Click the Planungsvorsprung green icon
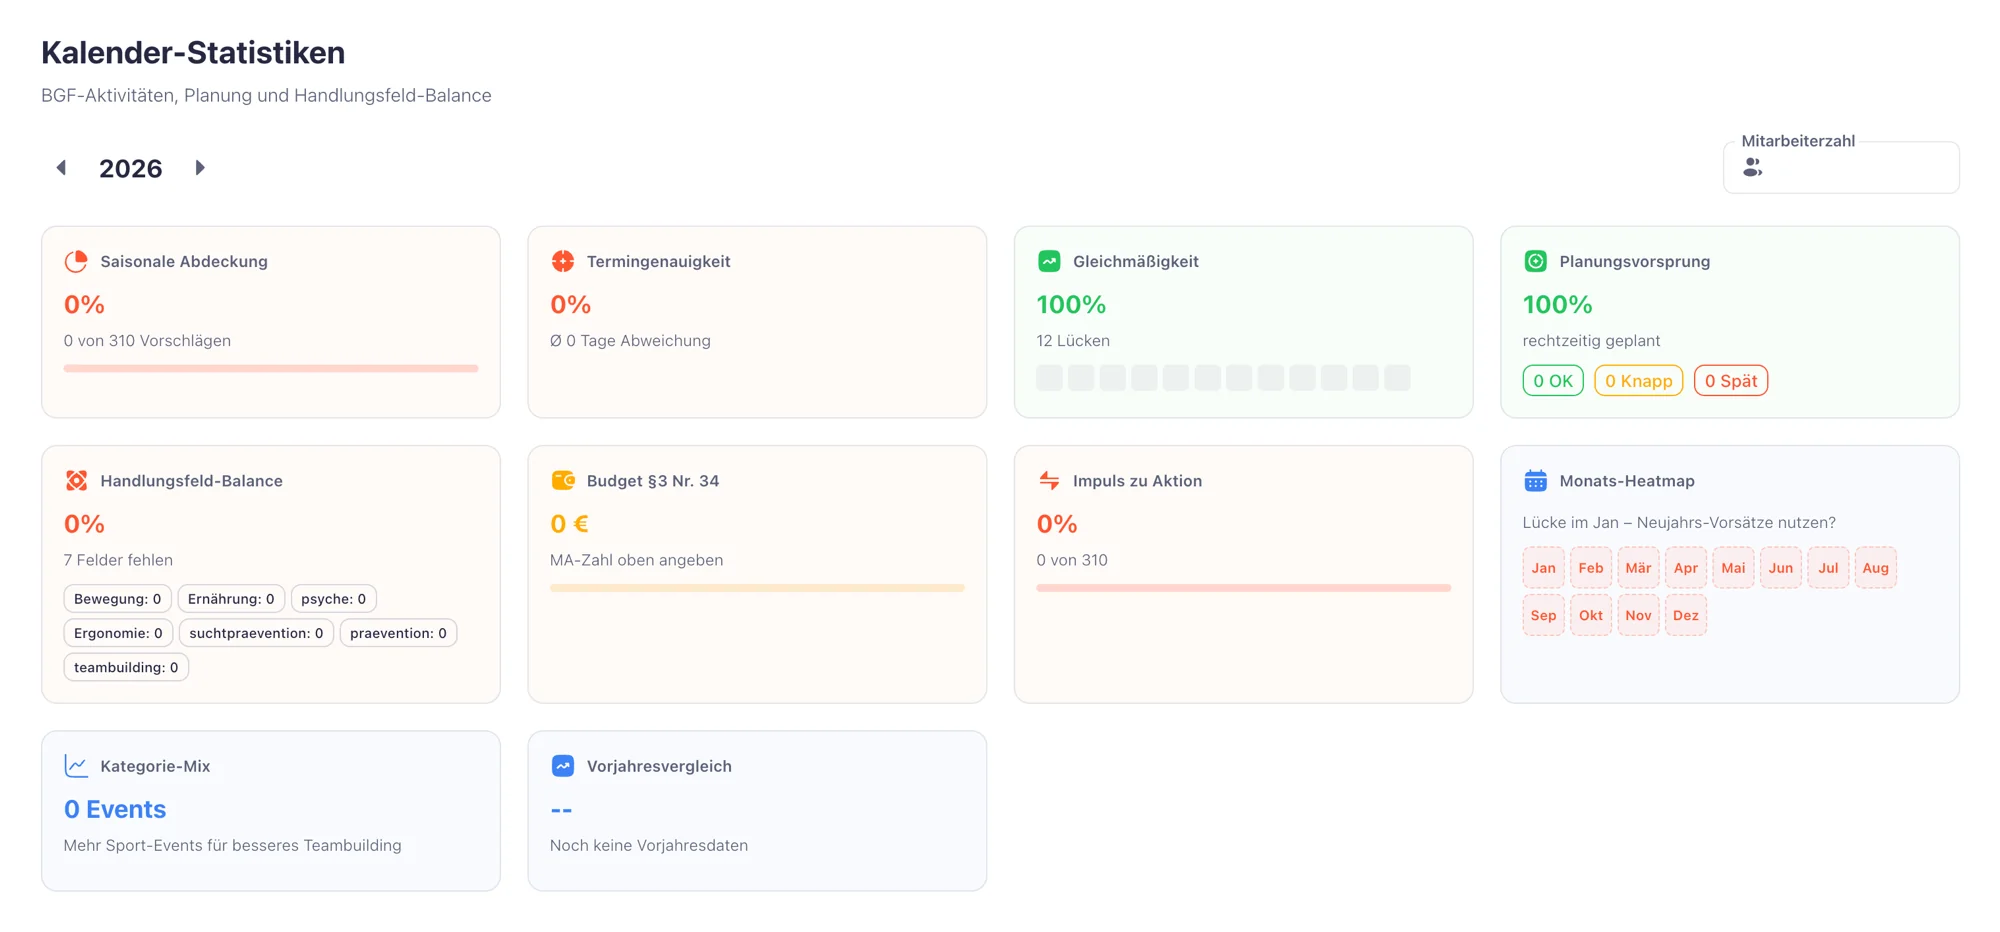 coord(1535,261)
